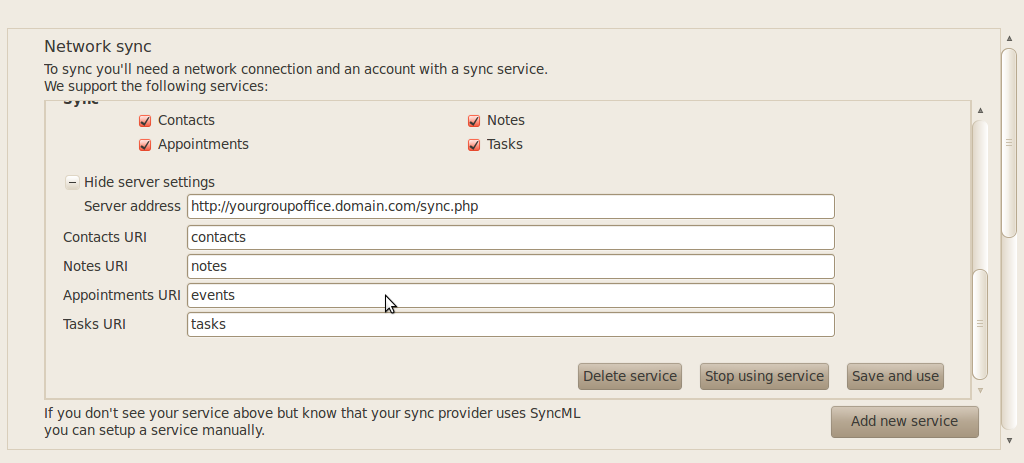This screenshot has height=463, width=1024.
Task: Click into the Appointments URI field
Action: click(x=510, y=296)
